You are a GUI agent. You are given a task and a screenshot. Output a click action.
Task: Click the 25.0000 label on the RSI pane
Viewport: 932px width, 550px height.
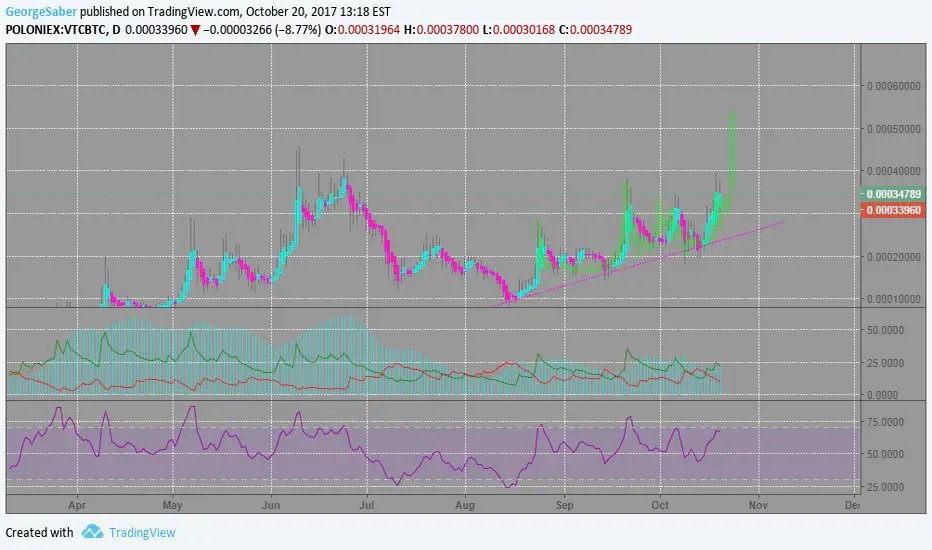coord(885,487)
